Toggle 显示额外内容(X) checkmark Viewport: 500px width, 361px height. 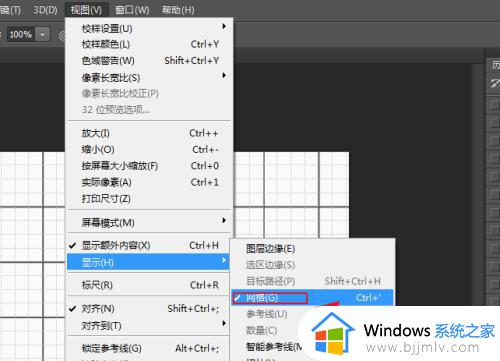149,246
